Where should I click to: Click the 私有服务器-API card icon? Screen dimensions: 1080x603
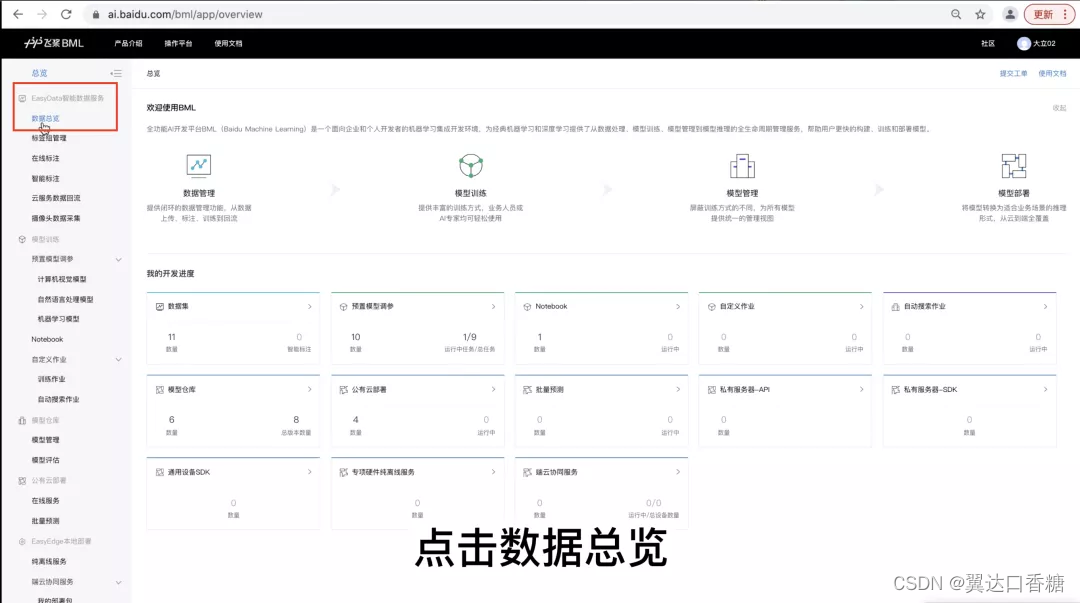(712, 390)
